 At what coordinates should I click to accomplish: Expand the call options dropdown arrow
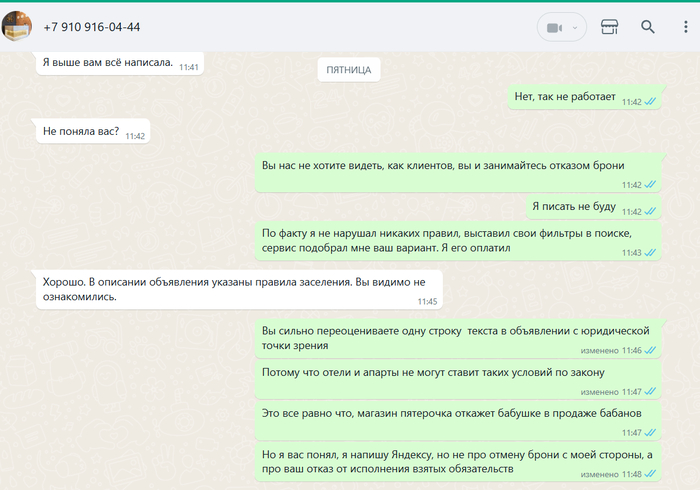(x=575, y=27)
